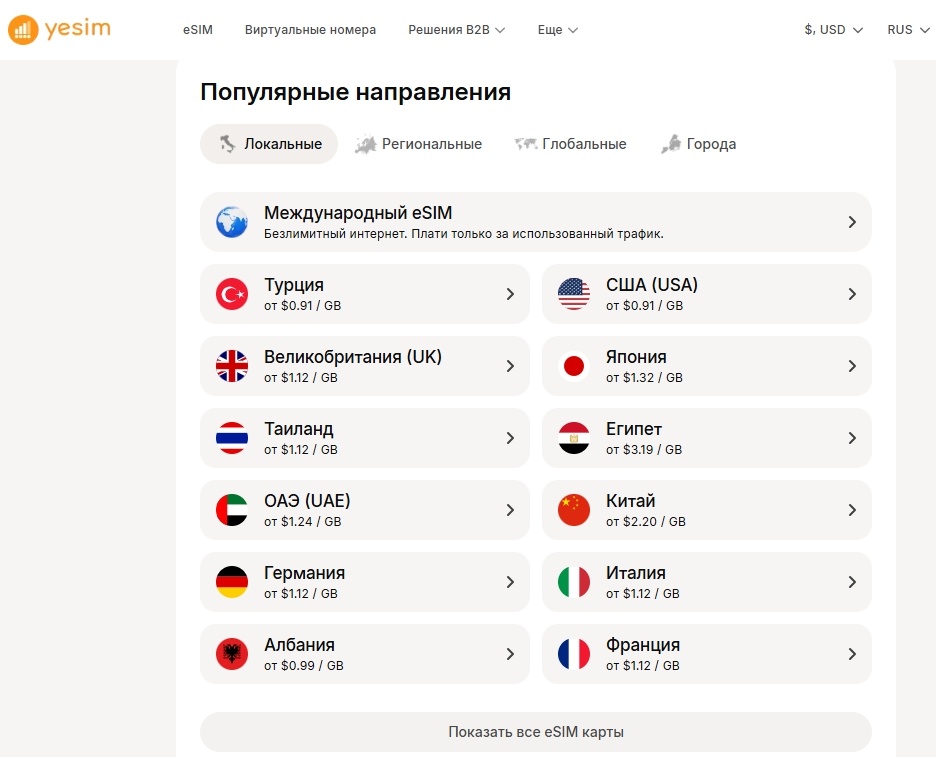Viewport: 936px width, 757px height.
Task: Click the Italy flag icon
Action: (x=574, y=582)
